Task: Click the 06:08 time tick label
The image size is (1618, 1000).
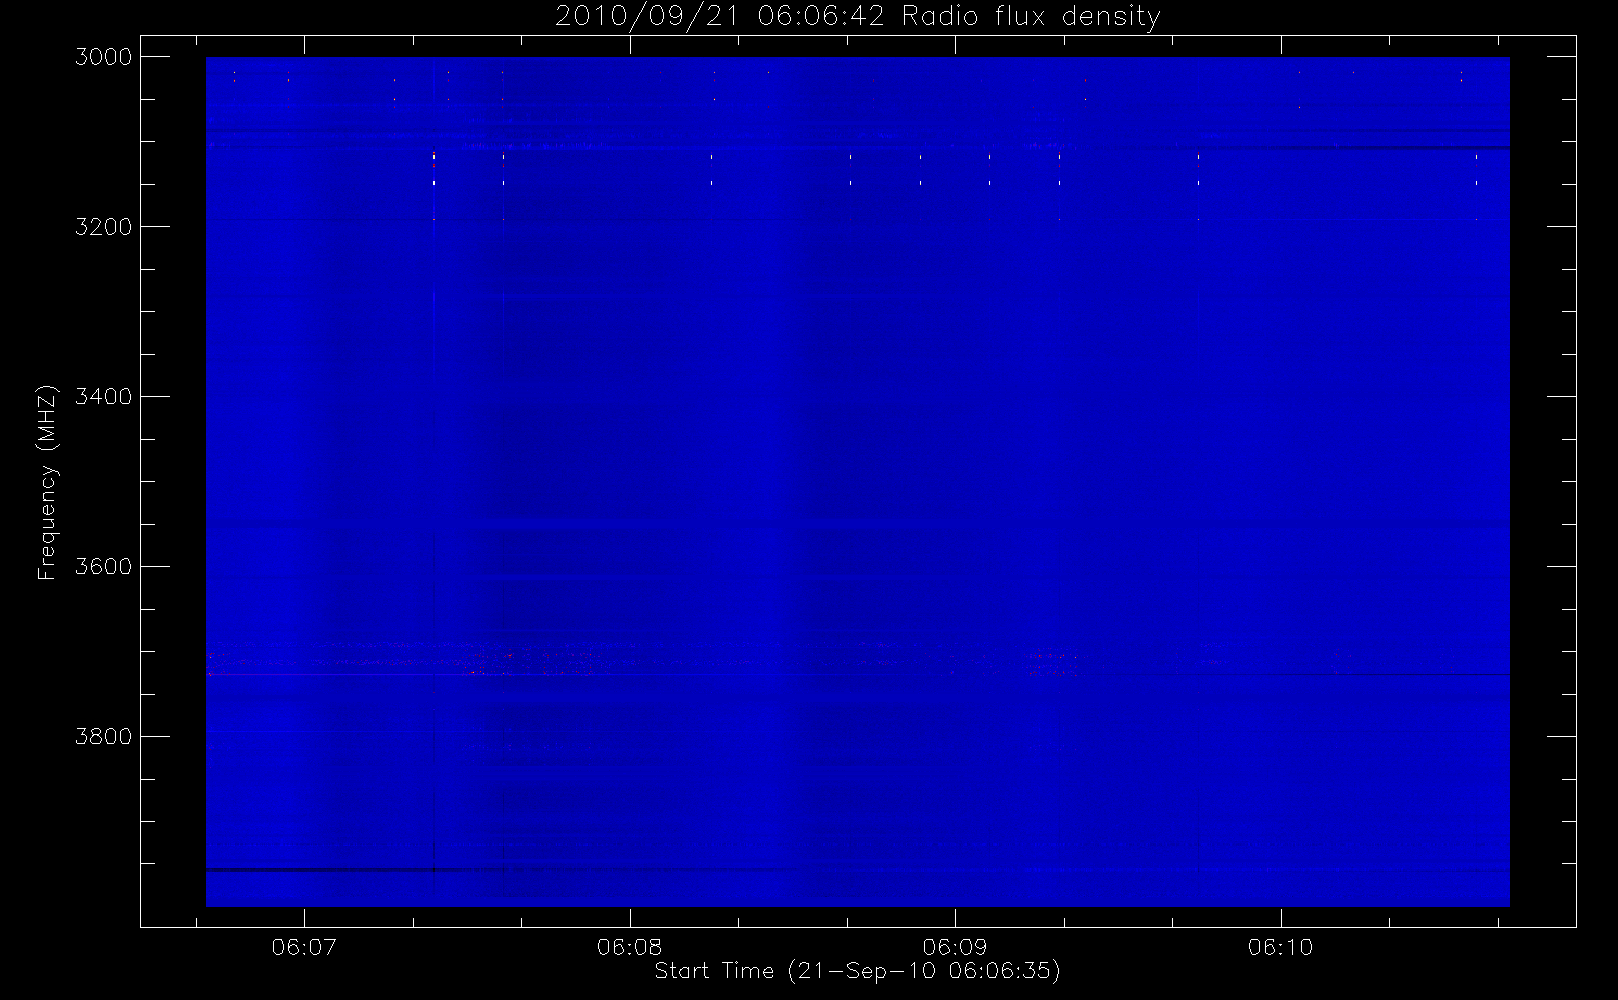Action: [630, 947]
